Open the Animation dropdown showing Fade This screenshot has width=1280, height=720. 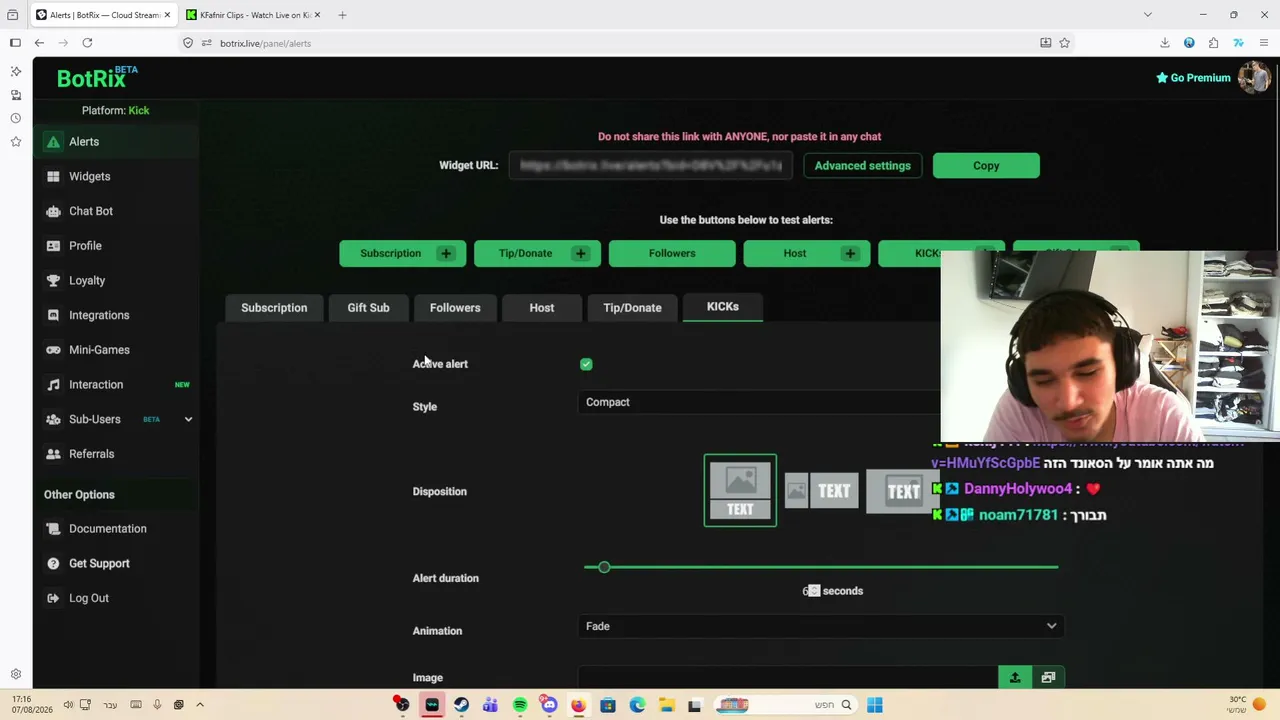point(822,626)
